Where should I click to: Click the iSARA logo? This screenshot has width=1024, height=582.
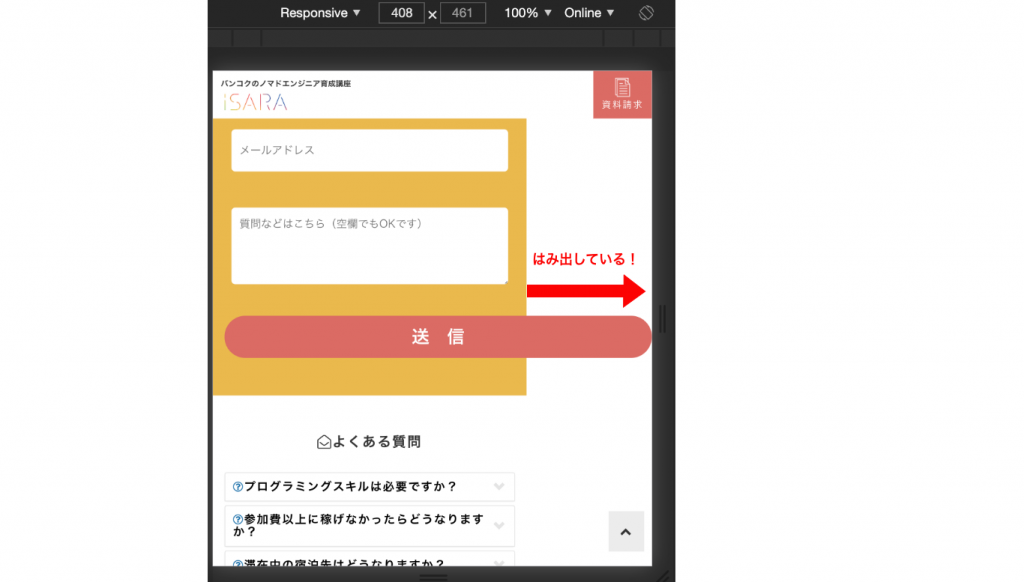pos(254,102)
